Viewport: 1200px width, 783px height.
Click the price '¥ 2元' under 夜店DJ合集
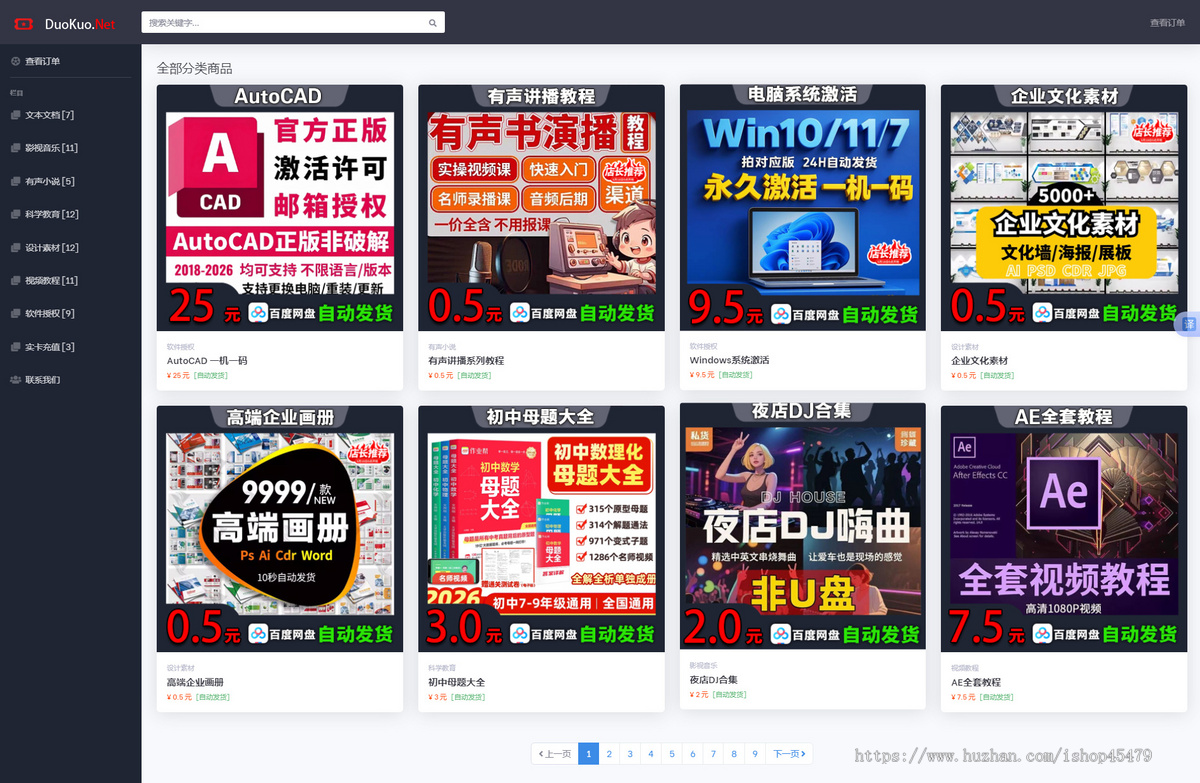click(698, 695)
